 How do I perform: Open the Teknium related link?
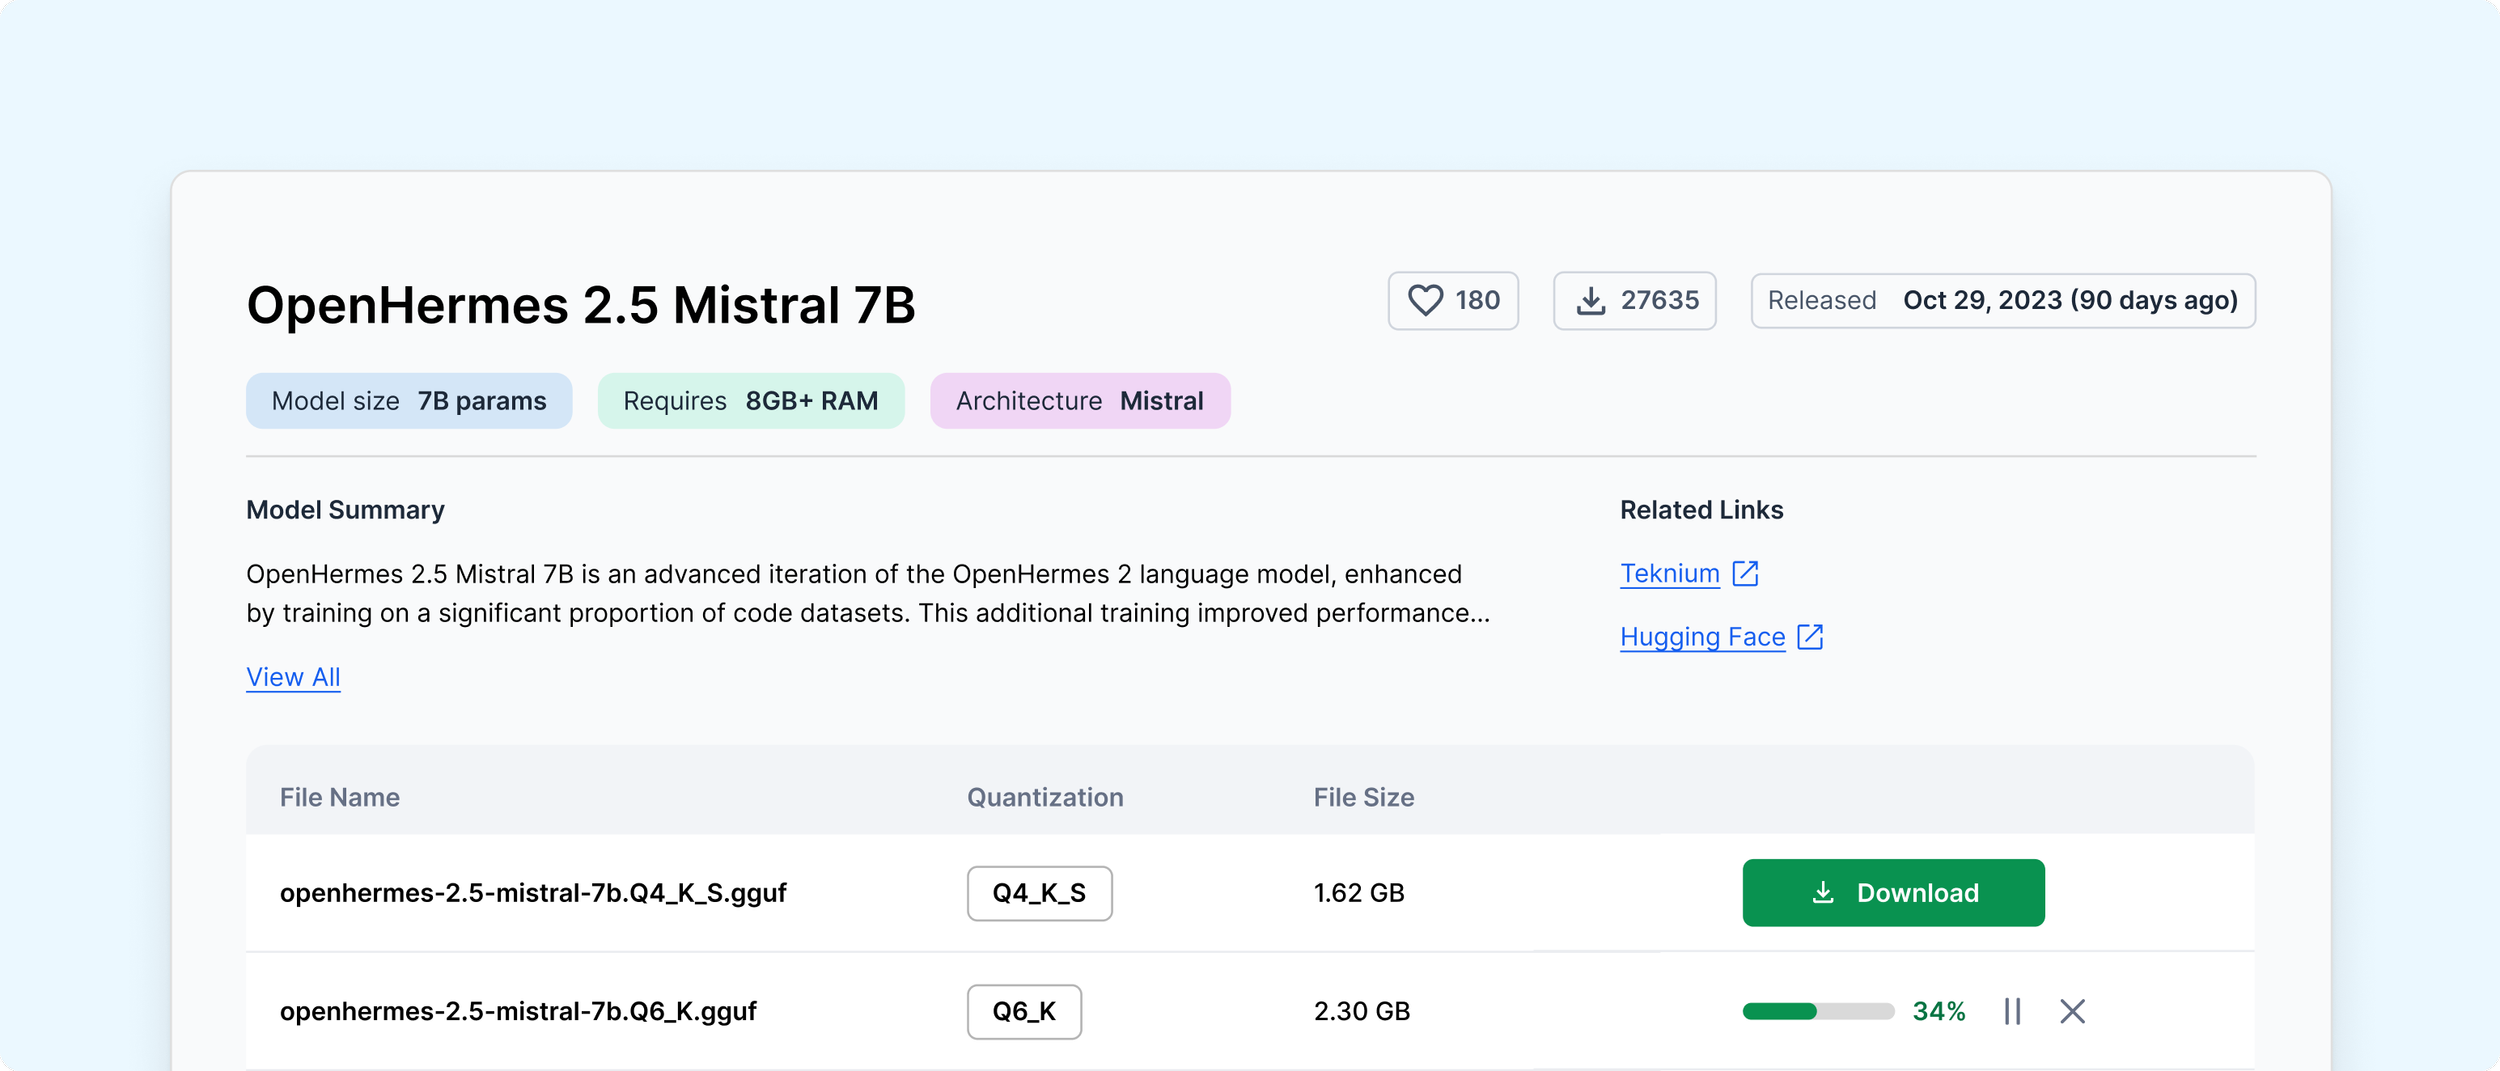tap(1669, 573)
